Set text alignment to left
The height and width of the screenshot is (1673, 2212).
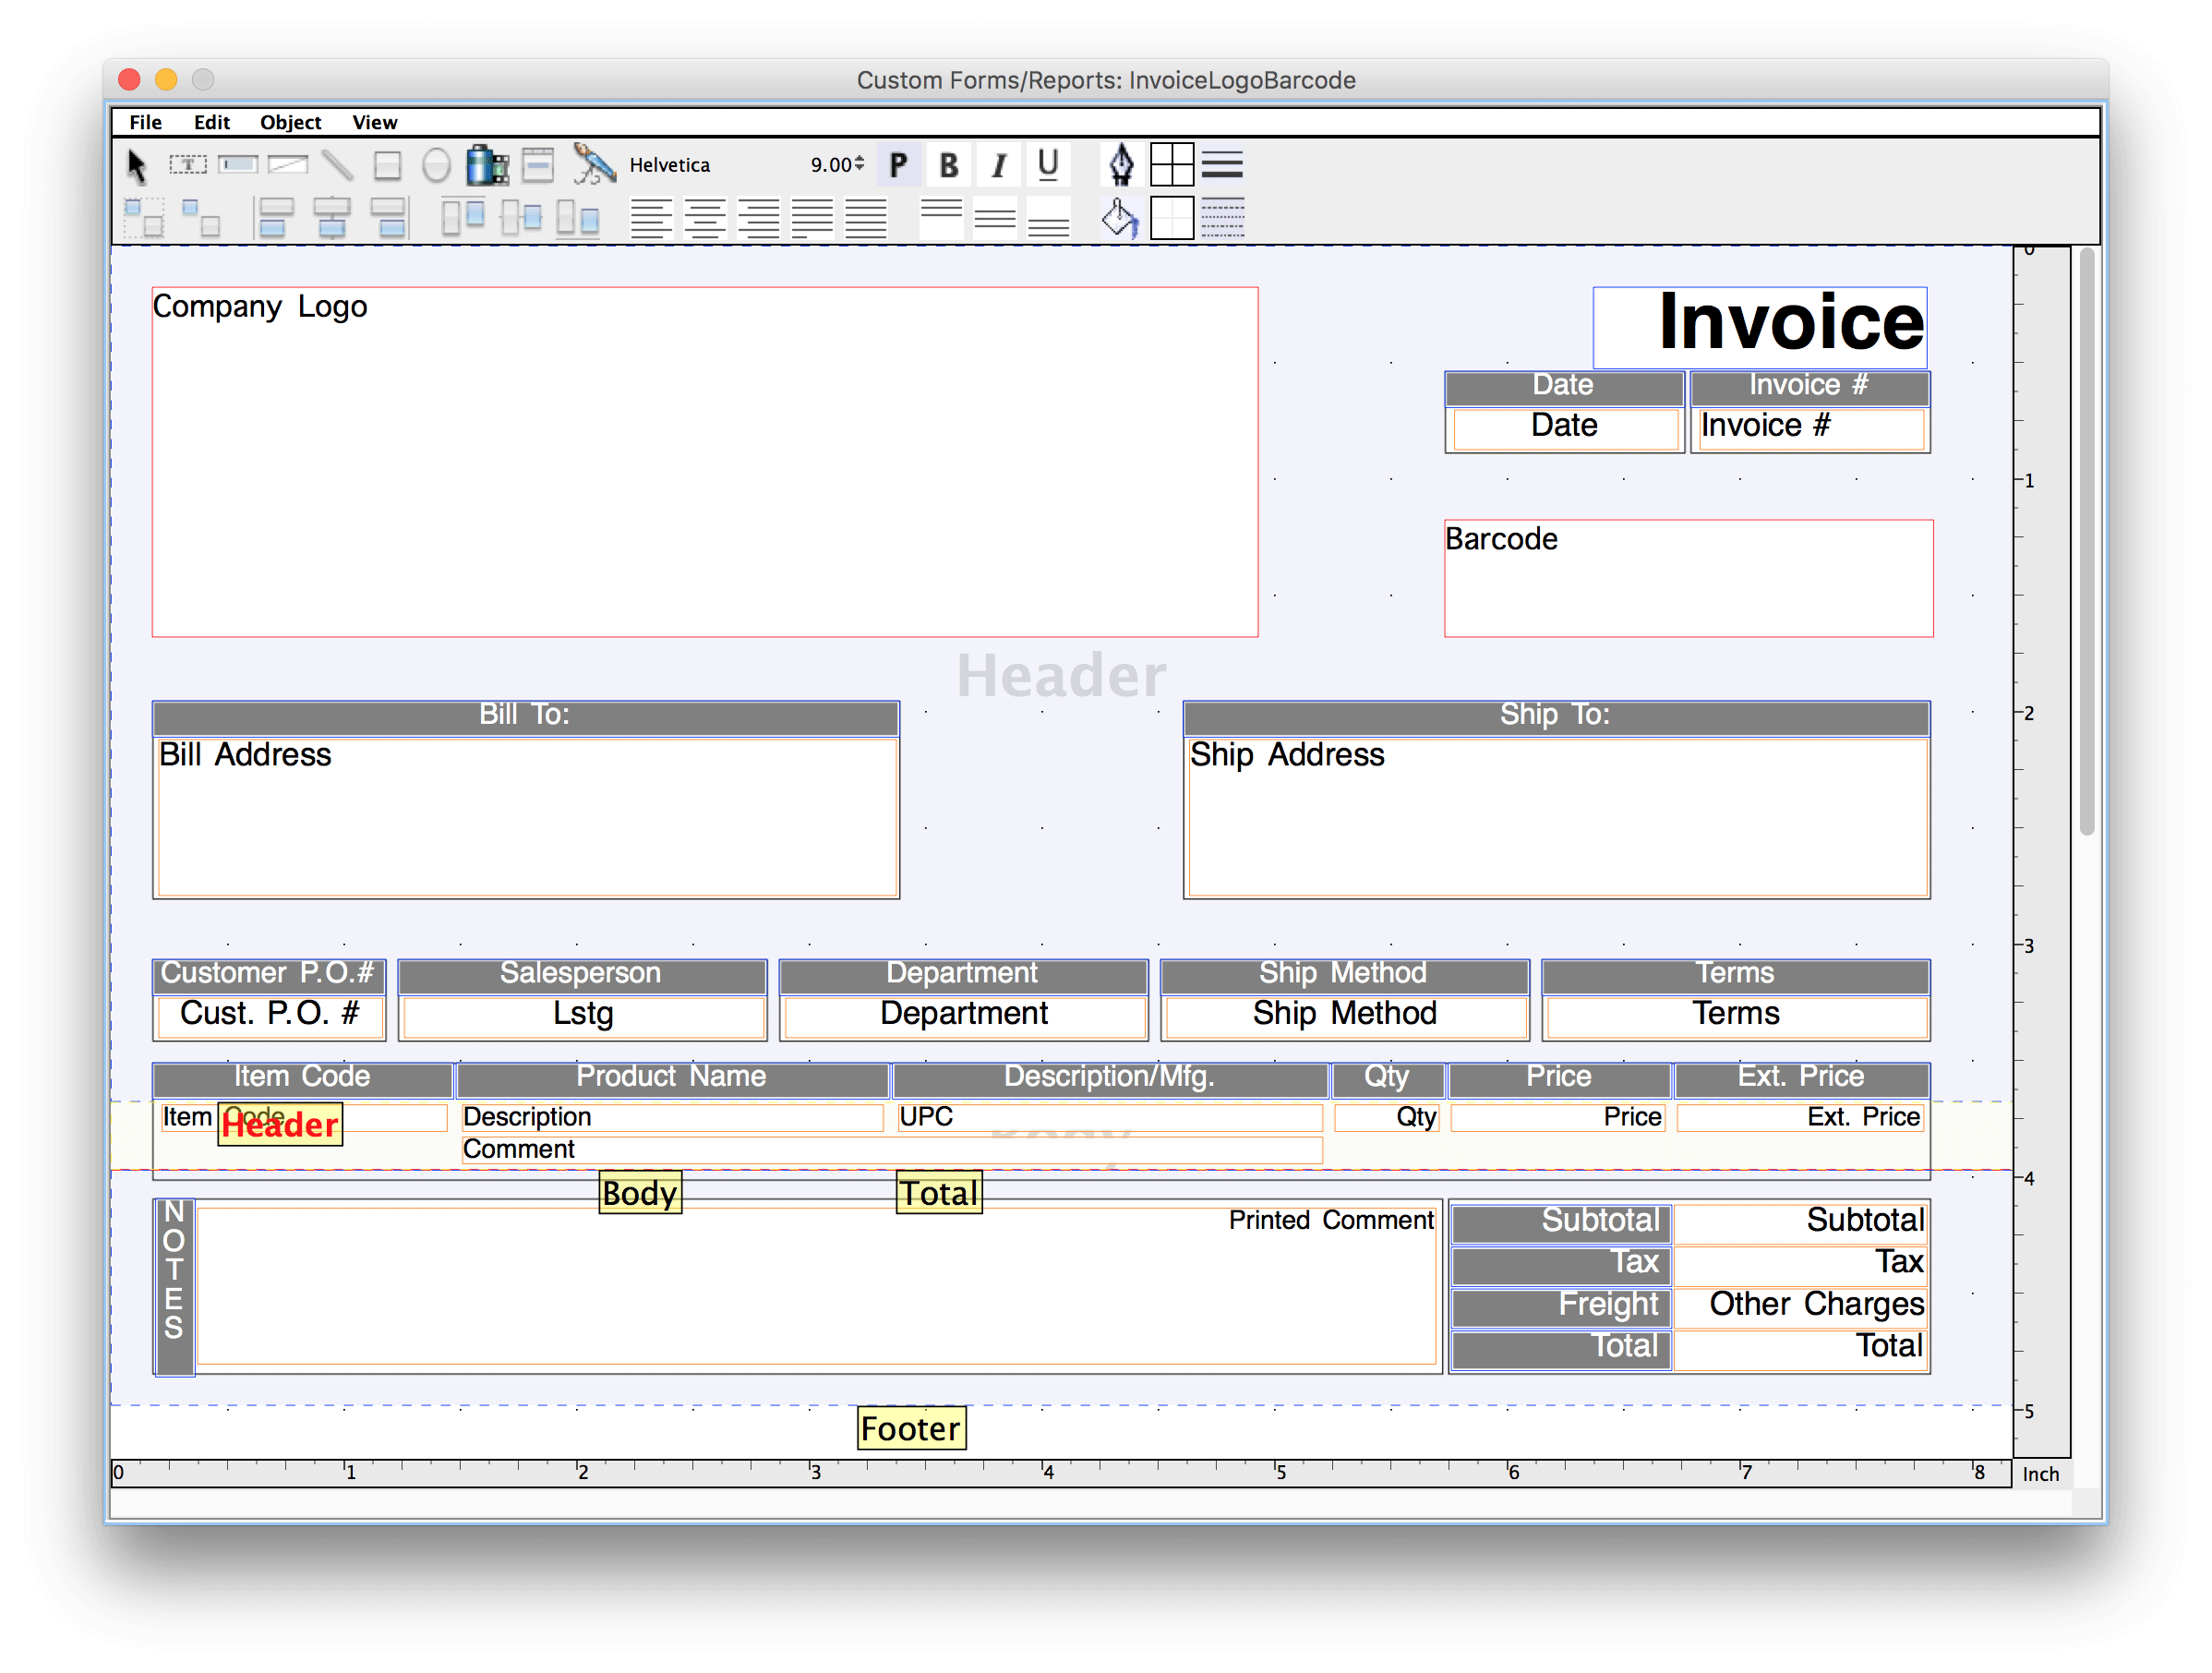pos(651,218)
